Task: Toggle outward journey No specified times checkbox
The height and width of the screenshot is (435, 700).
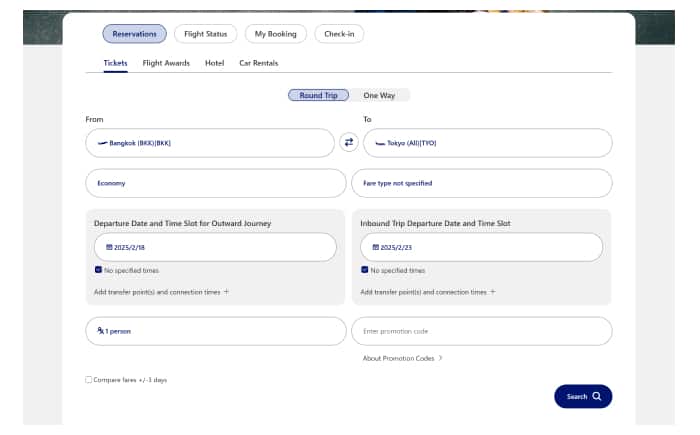Action: tap(98, 270)
